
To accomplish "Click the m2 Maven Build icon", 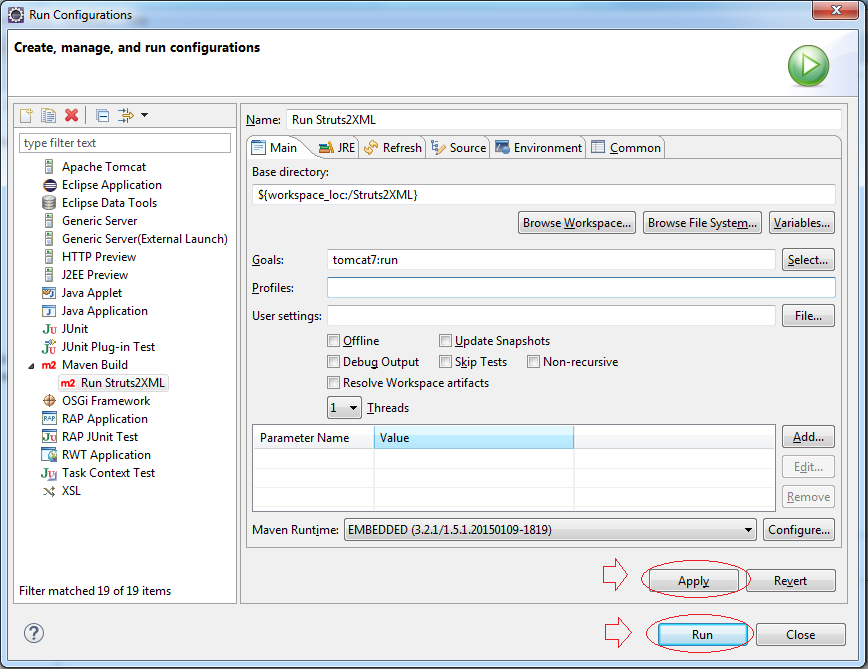I will 49,365.
